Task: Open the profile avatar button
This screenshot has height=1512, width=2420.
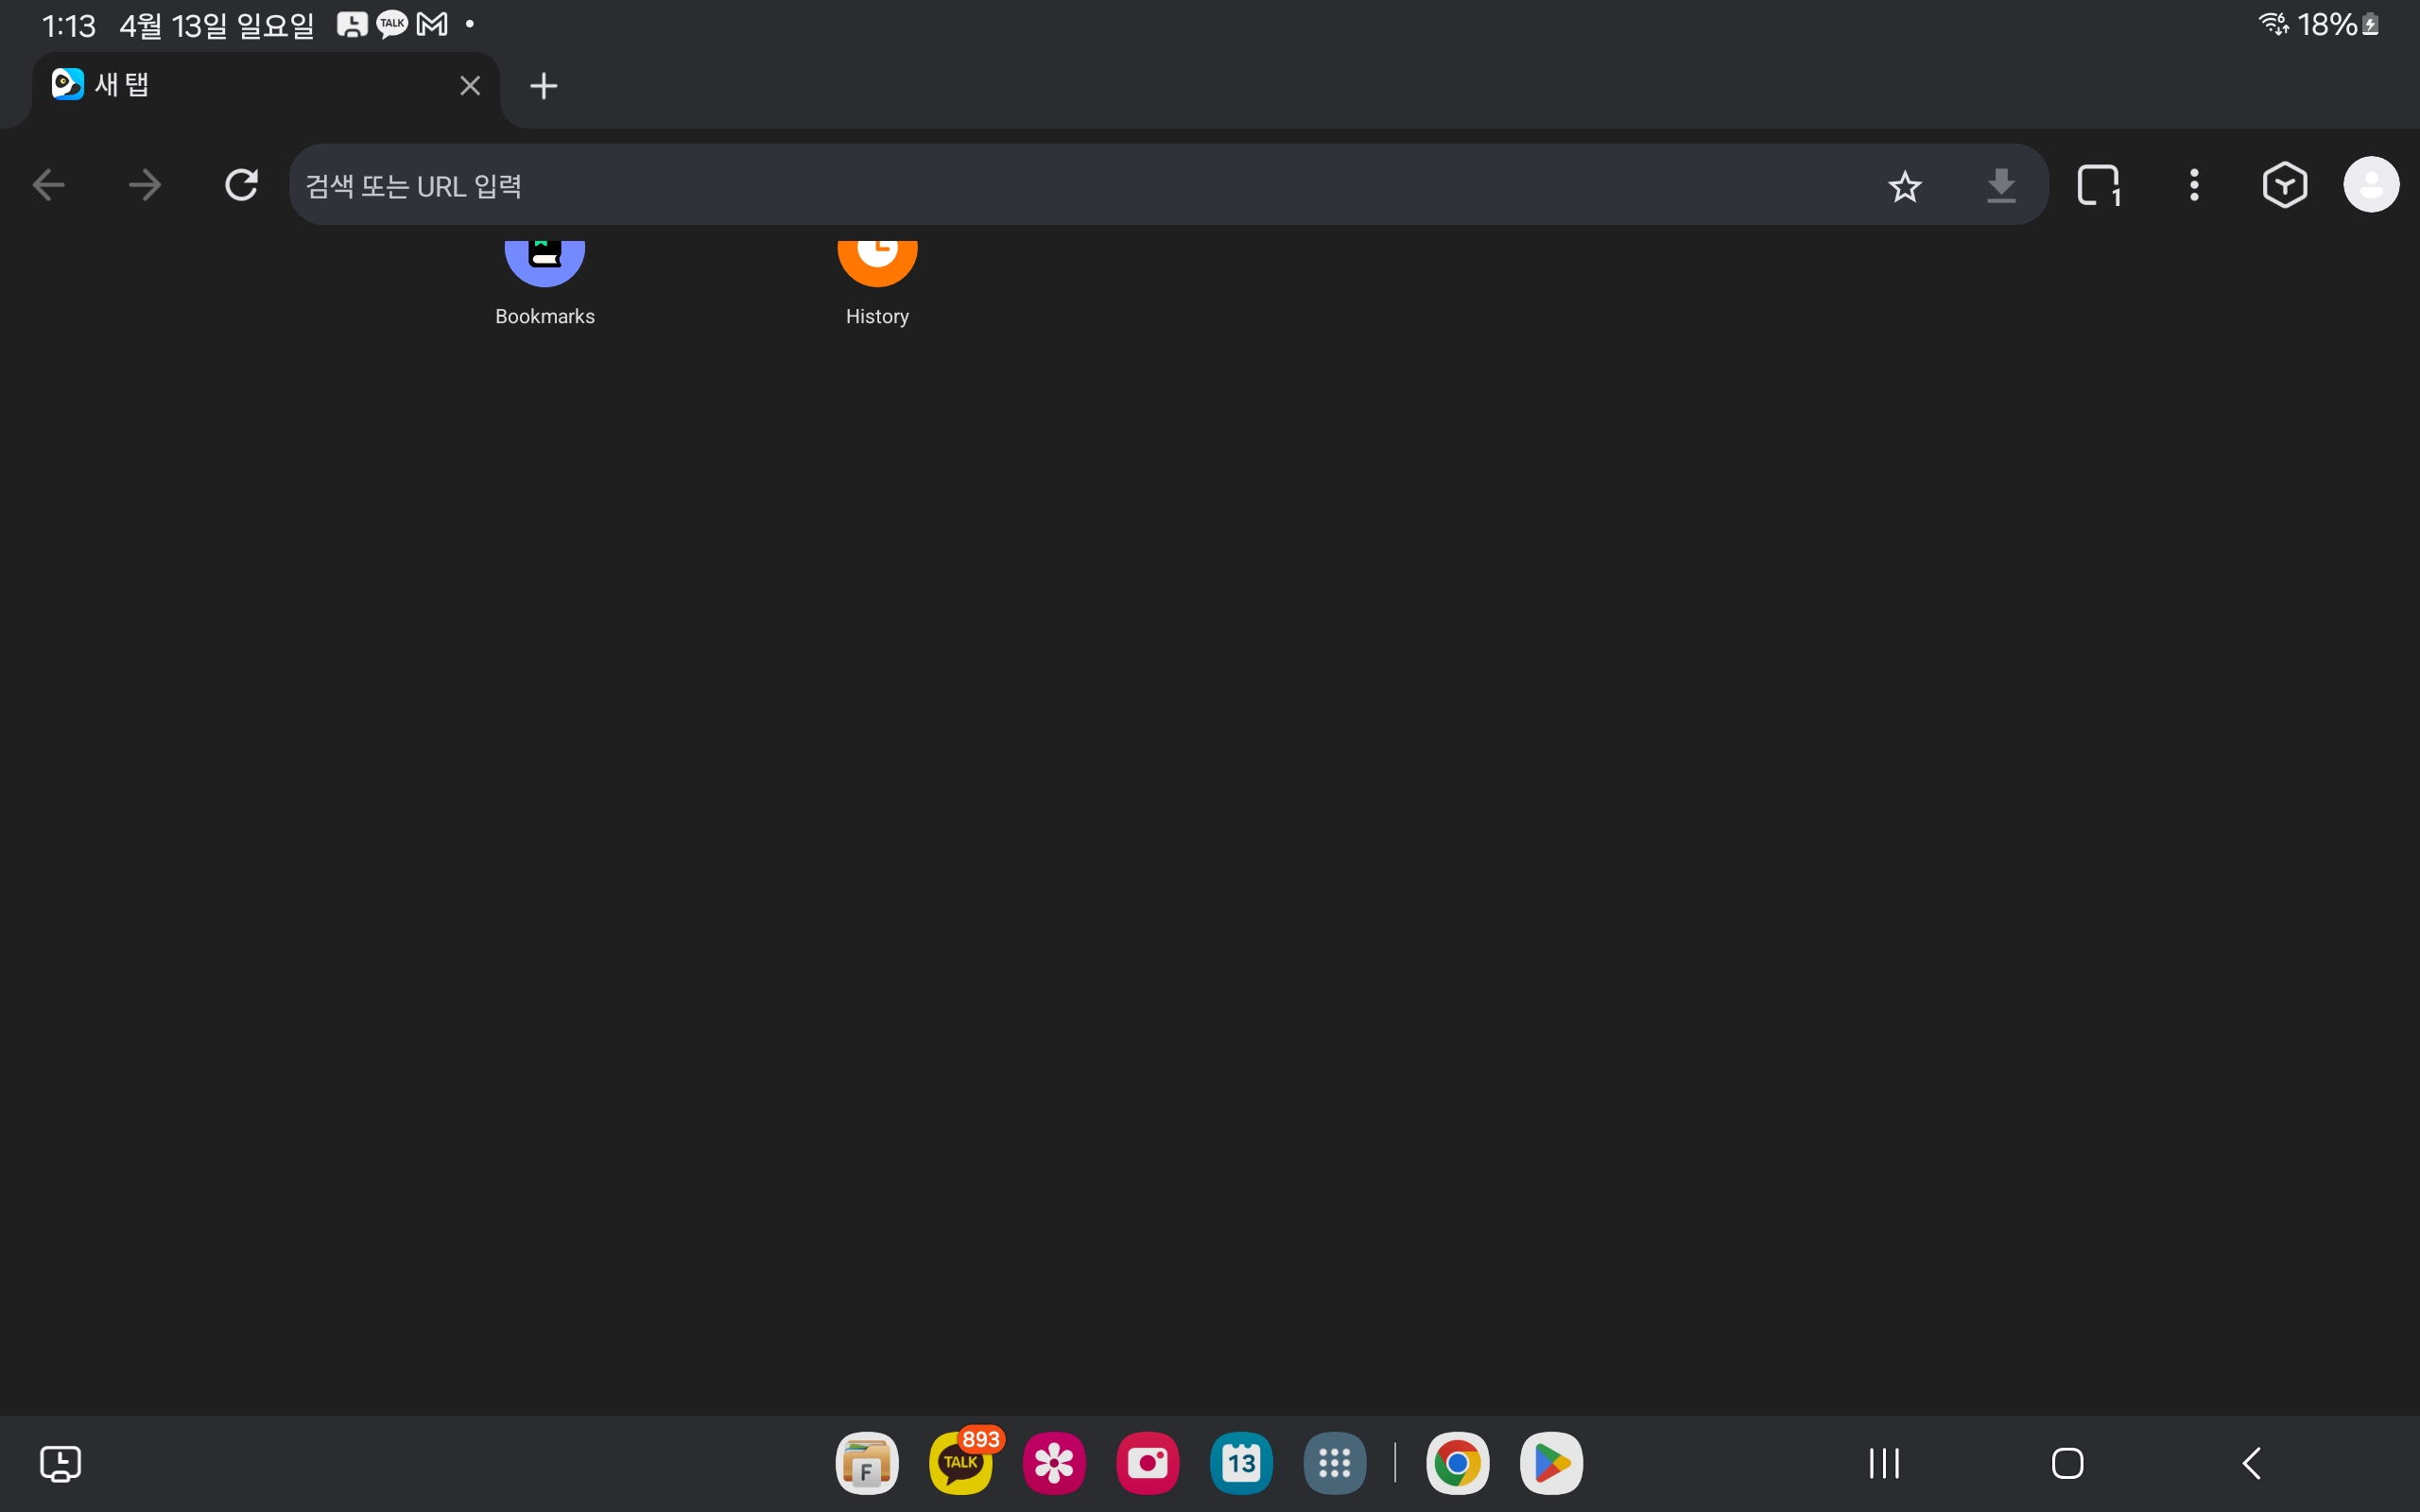Action: point(2370,185)
